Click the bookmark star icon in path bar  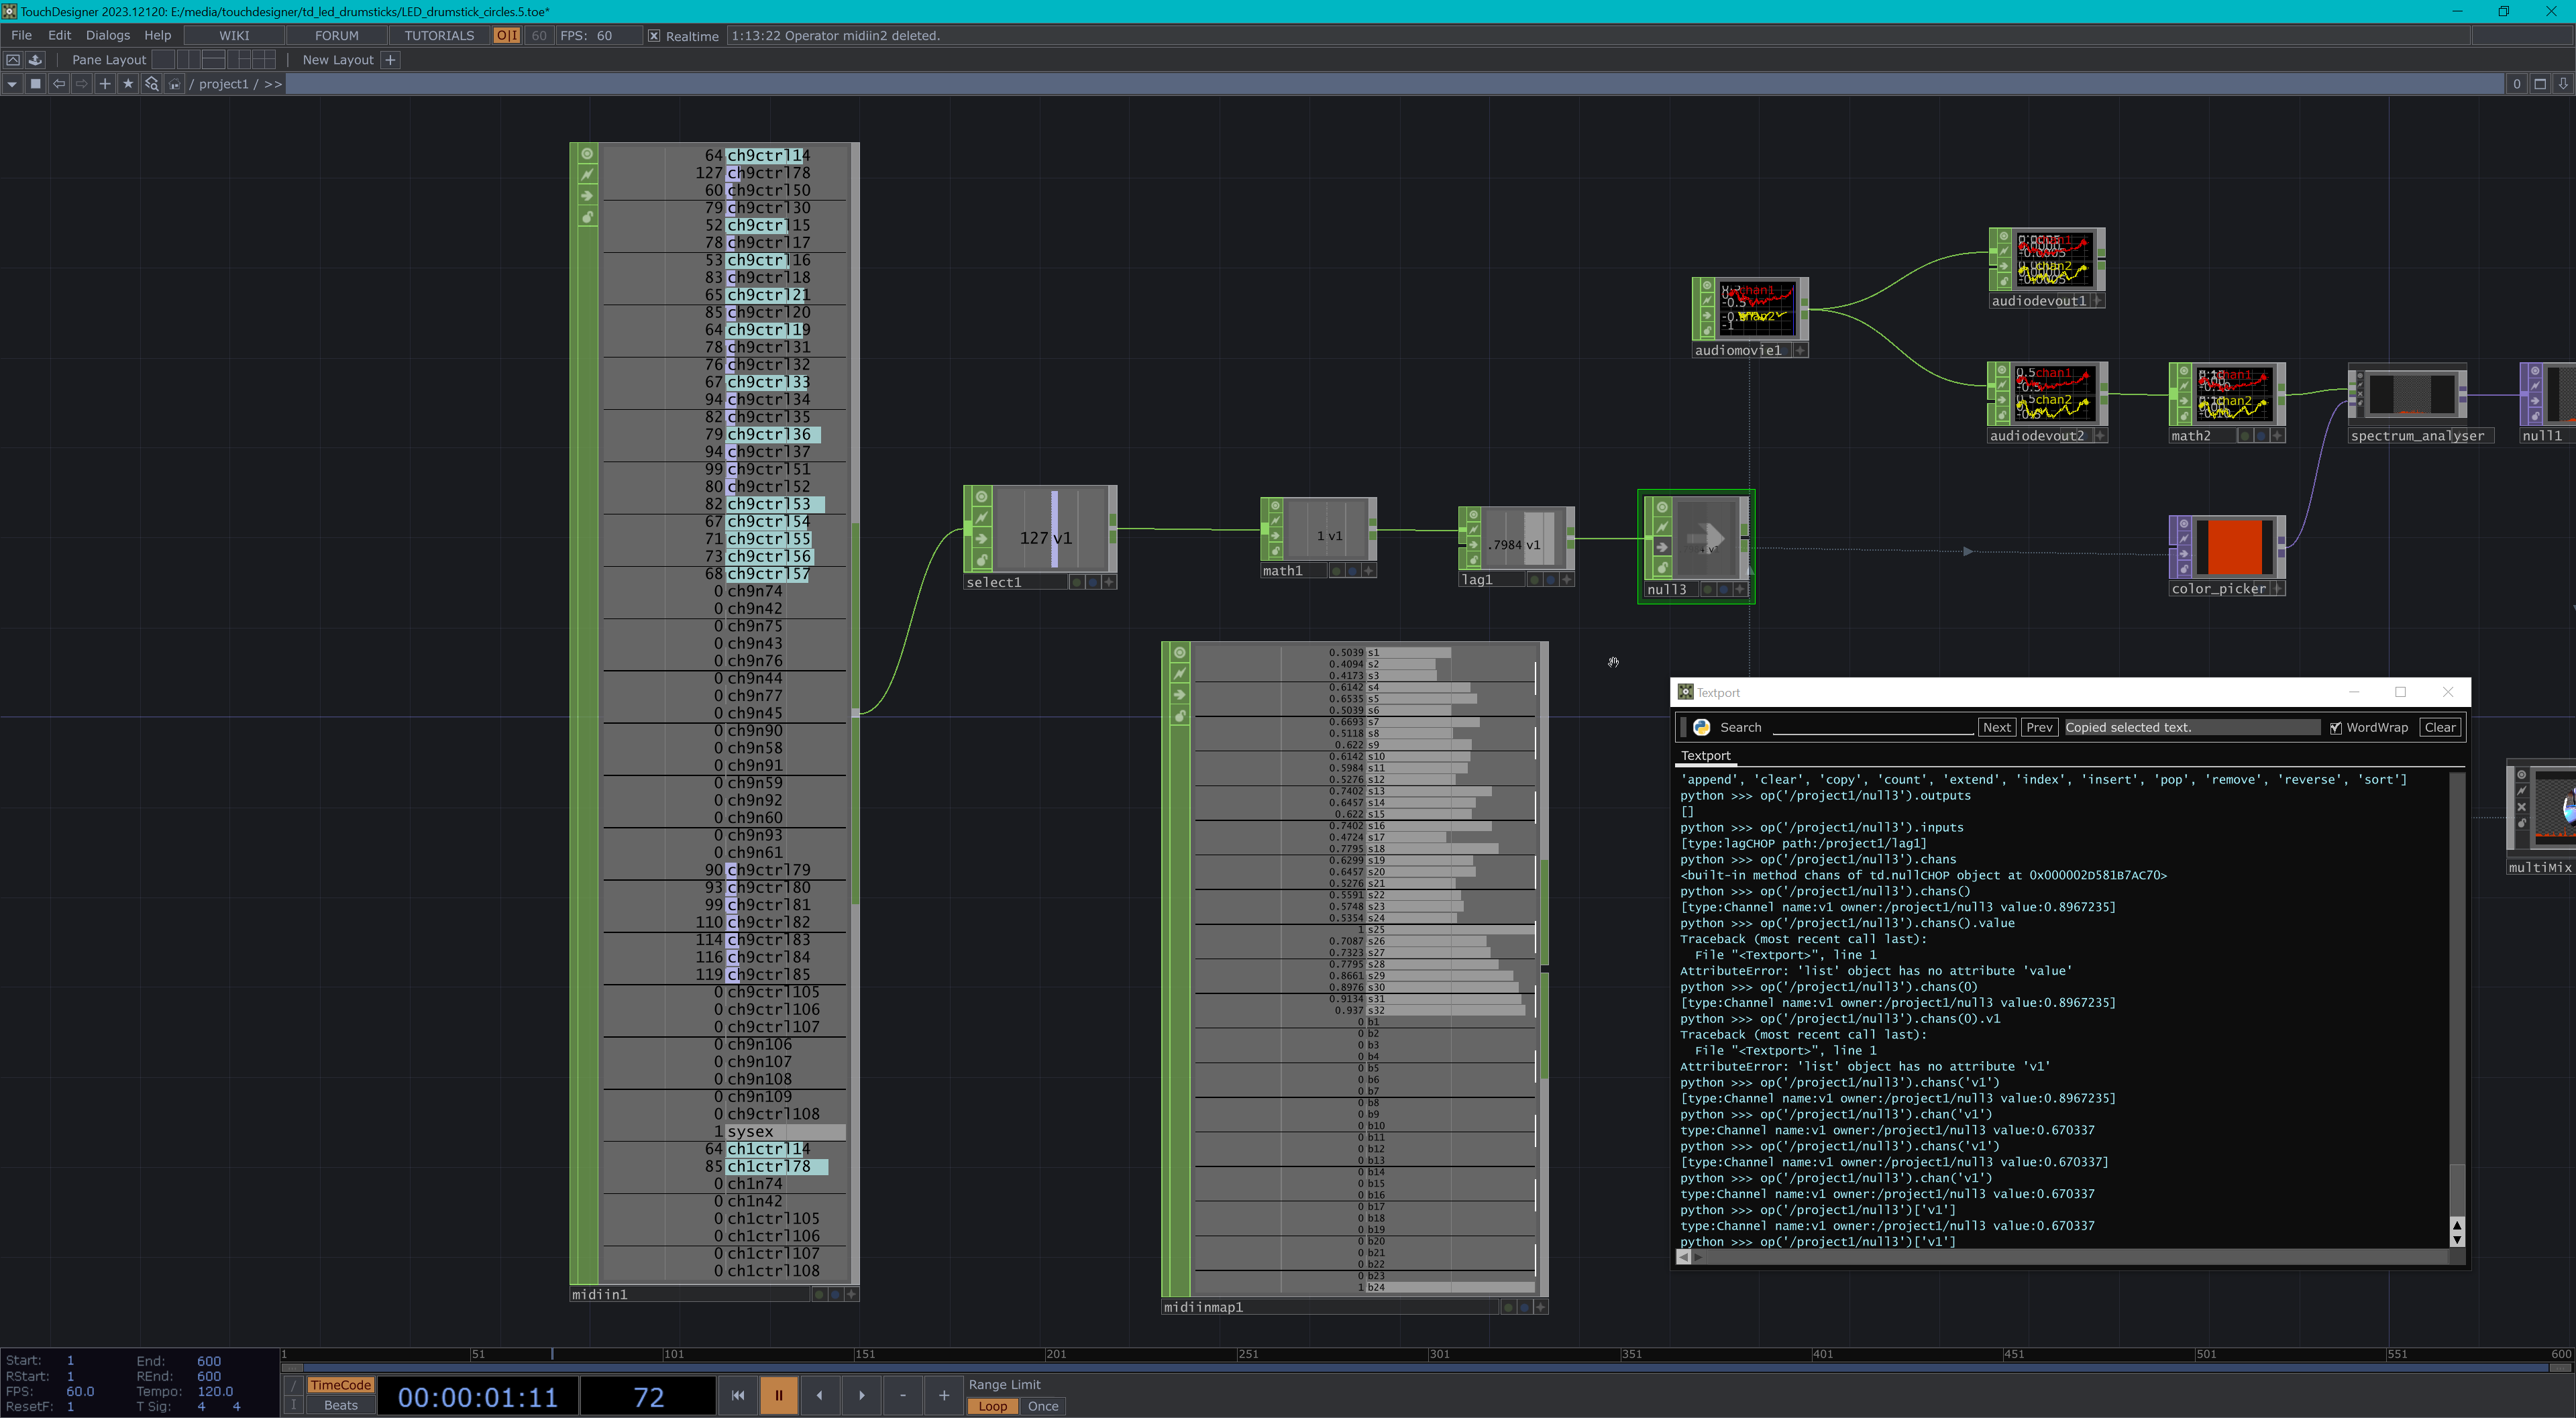[x=128, y=84]
